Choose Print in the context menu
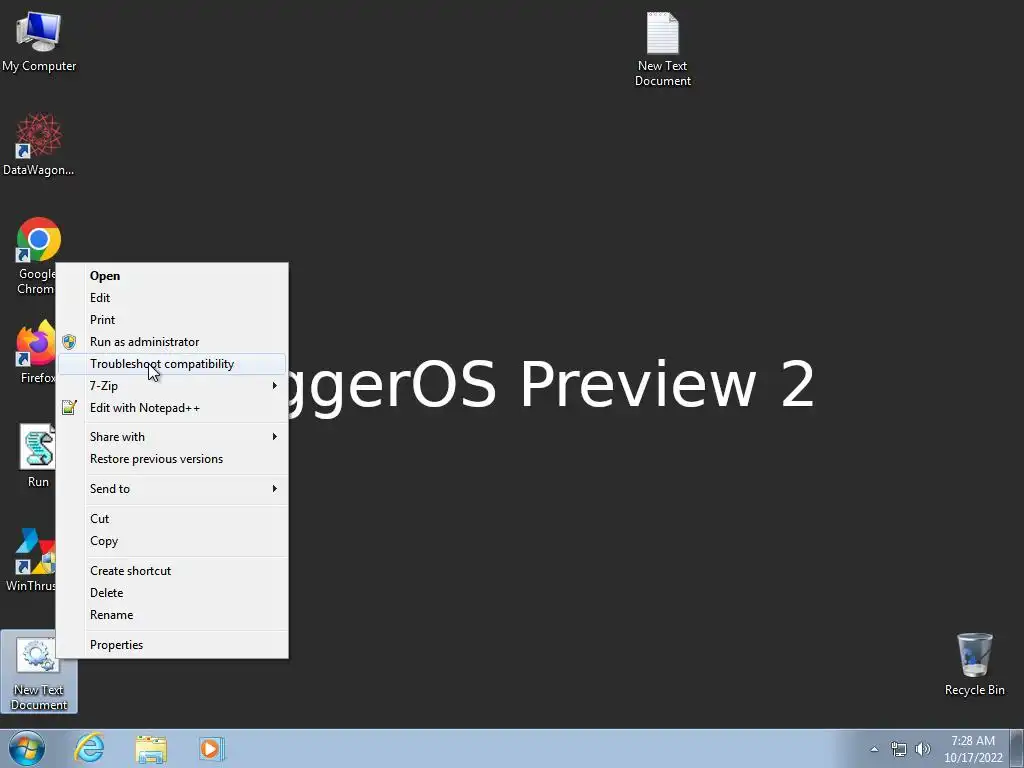Viewport: 1024px width, 768px height. pyautogui.click(x=172, y=320)
